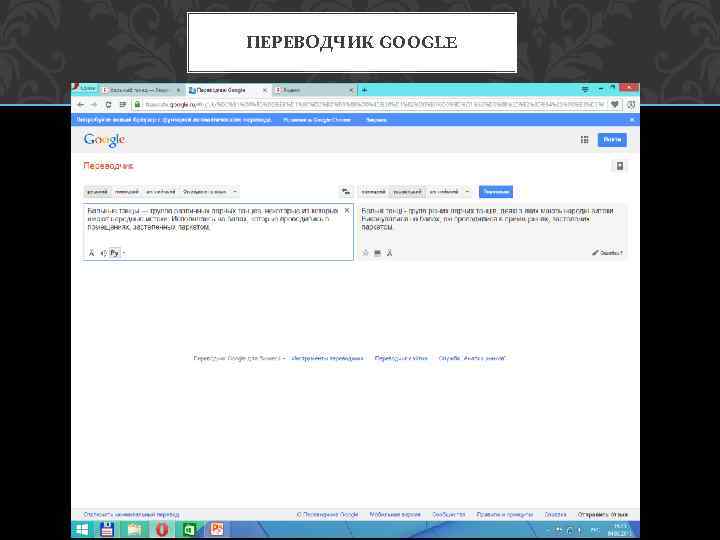The height and width of the screenshot is (540, 720).
Task: Click the red Переводчик heading link
Action: point(108,166)
